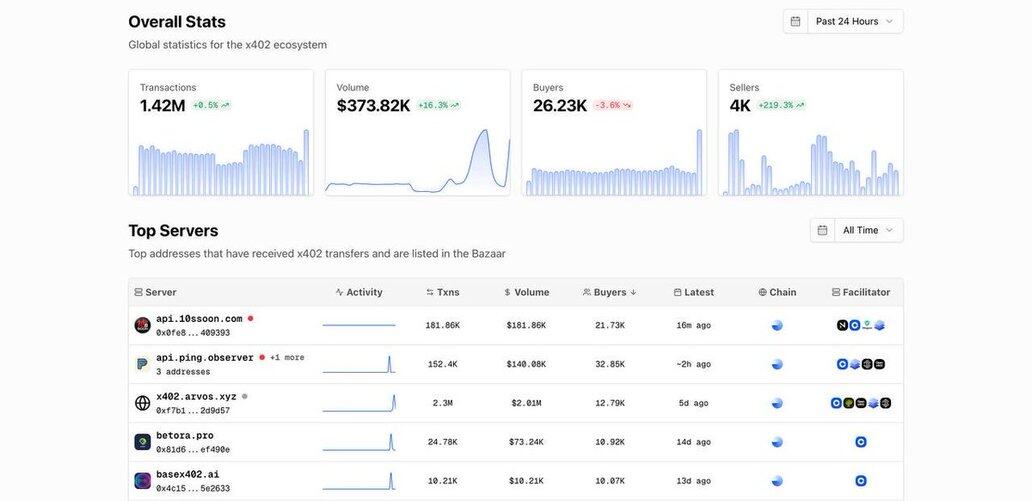The height and width of the screenshot is (501, 1032).
Task: Click the calendar icon beside Past 24 Hours
Action: tap(796, 21)
